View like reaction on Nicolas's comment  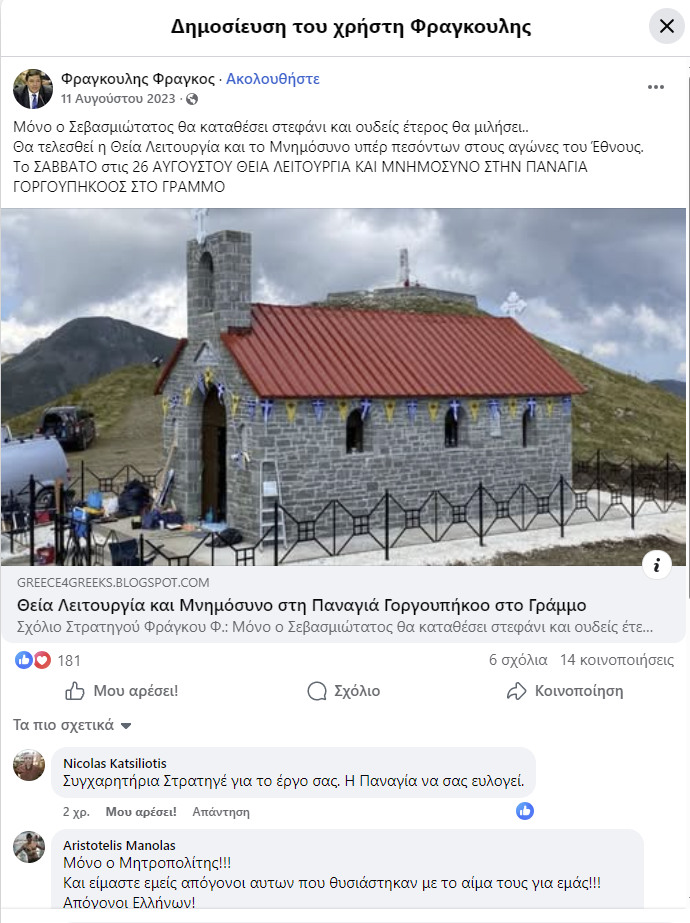click(525, 811)
